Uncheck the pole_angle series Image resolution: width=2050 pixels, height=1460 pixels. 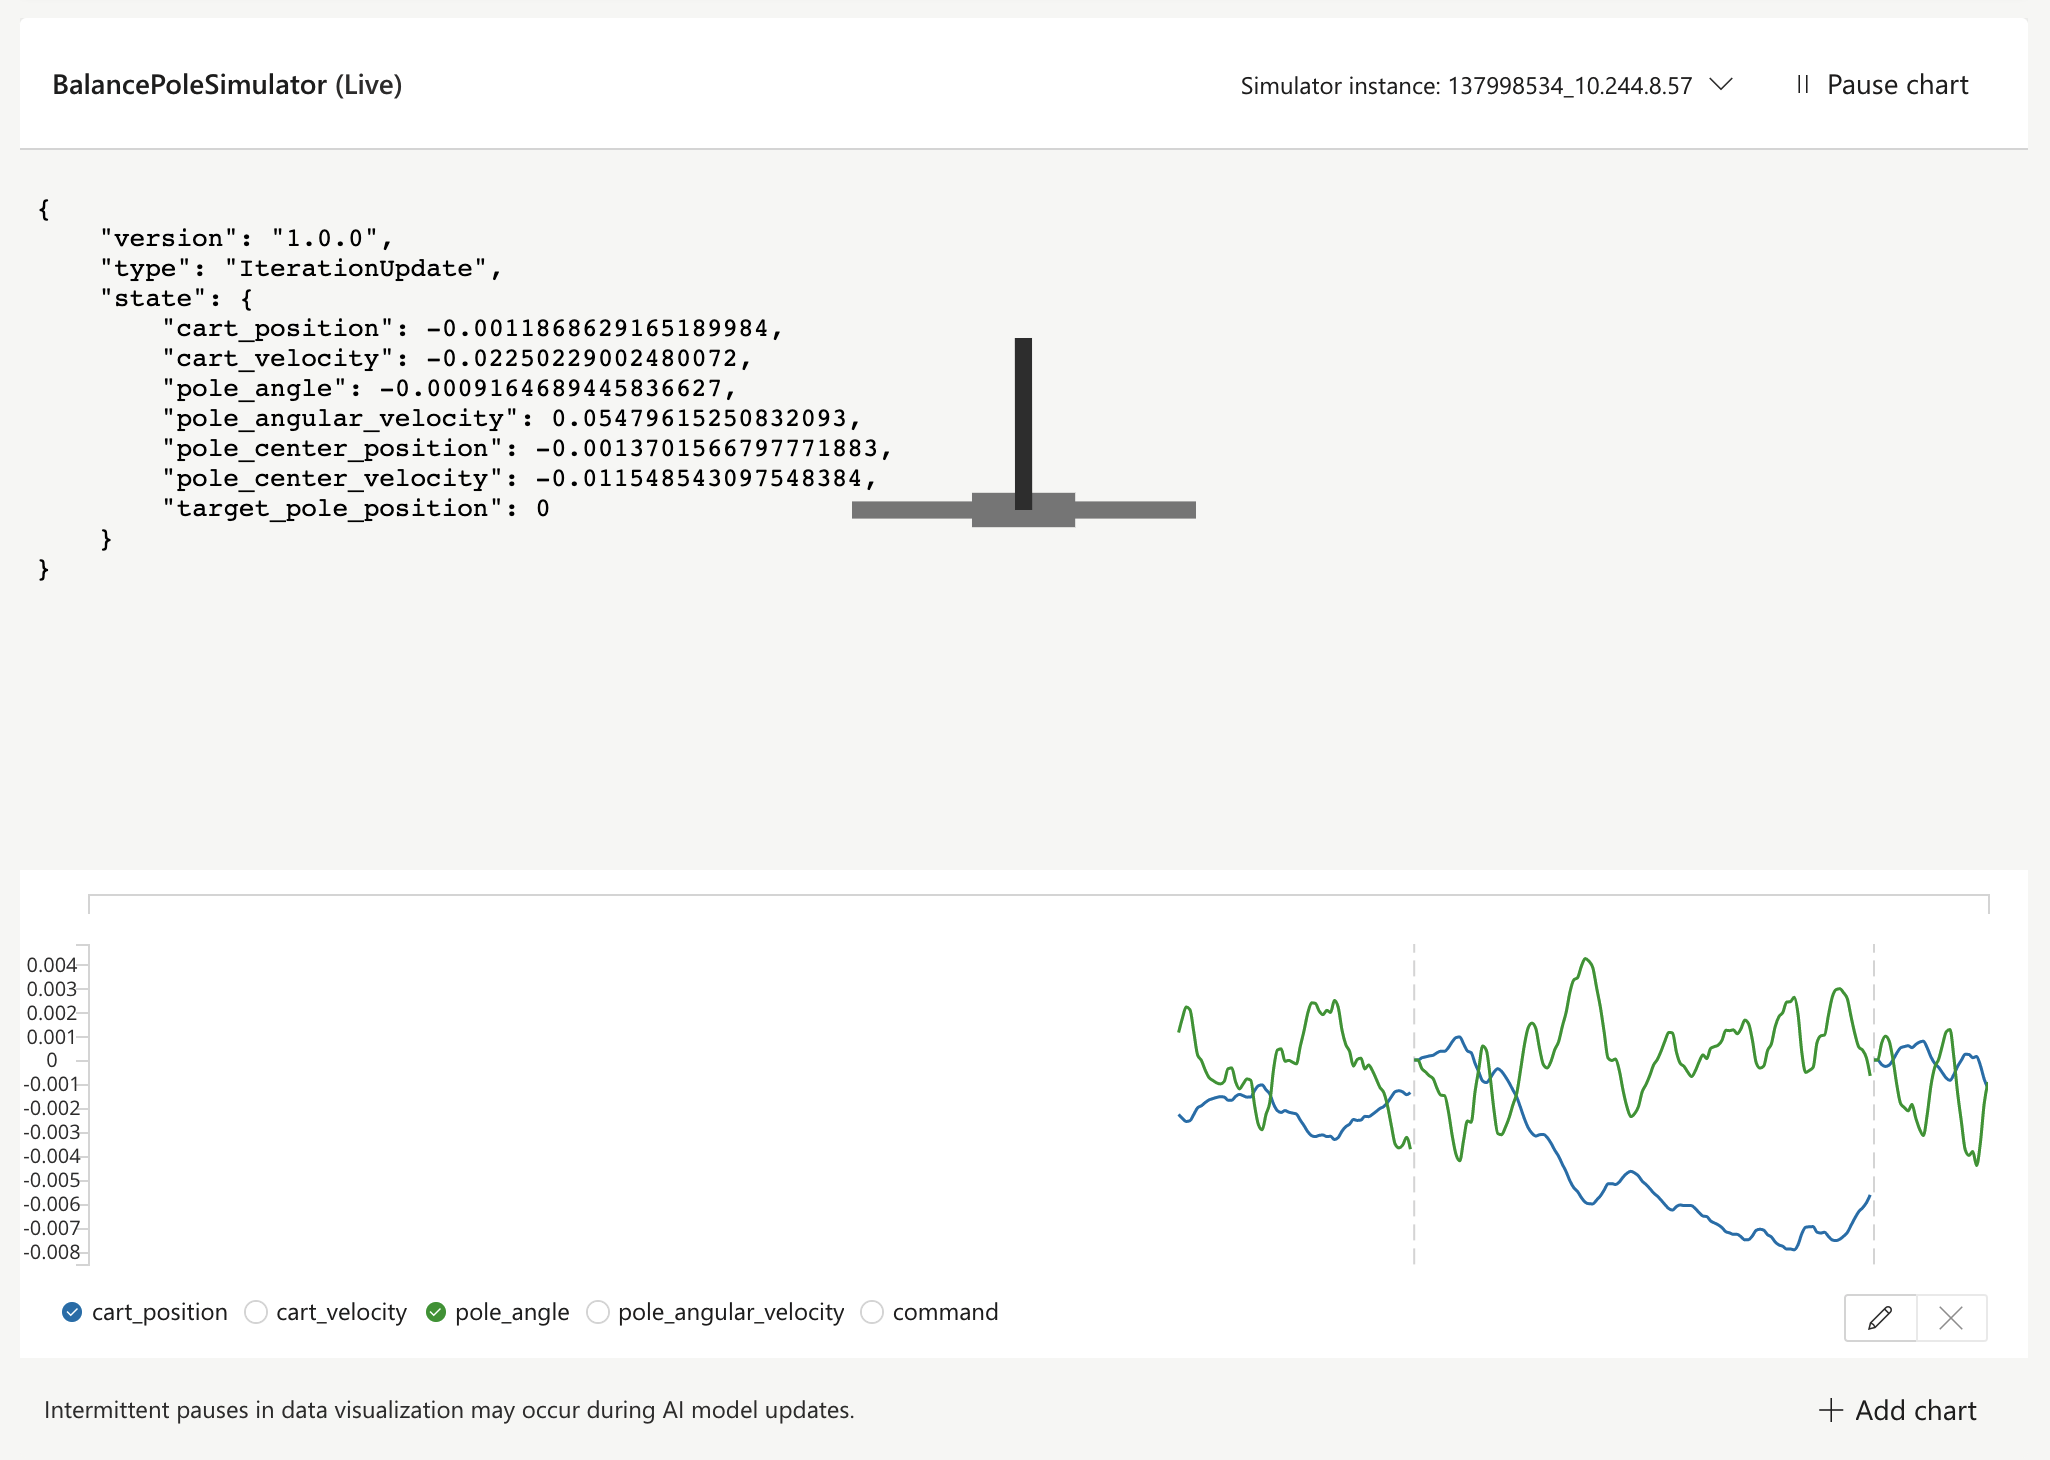pyautogui.click(x=435, y=1312)
